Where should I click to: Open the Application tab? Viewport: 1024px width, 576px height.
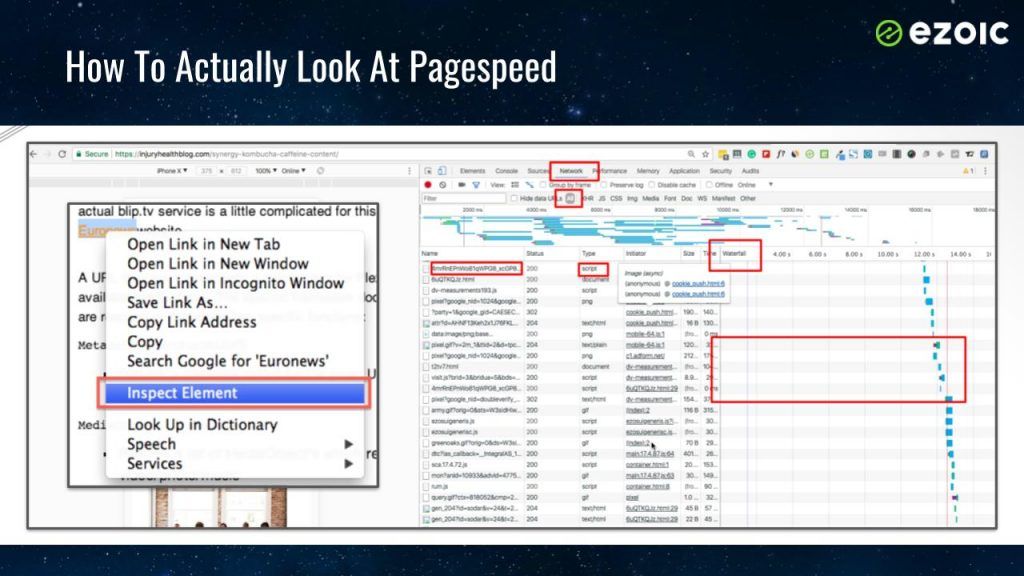click(x=684, y=171)
